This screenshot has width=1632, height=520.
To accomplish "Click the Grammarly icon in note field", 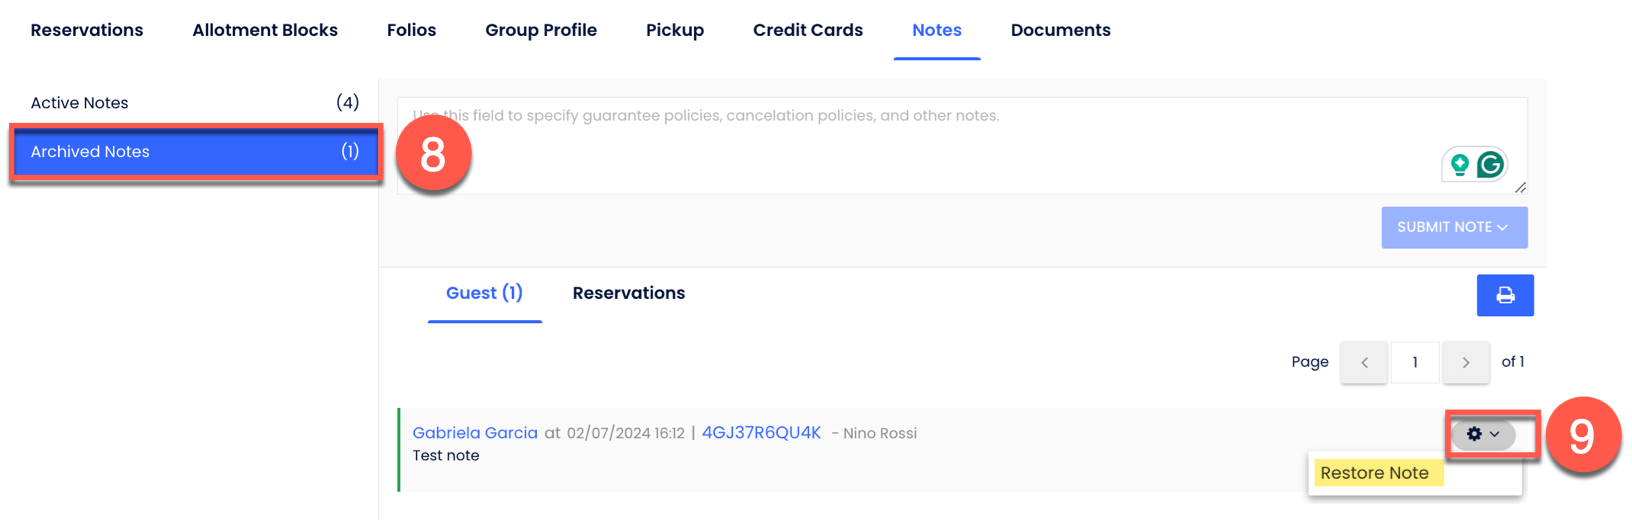I will pyautogui.click(x=1490, y=164).
